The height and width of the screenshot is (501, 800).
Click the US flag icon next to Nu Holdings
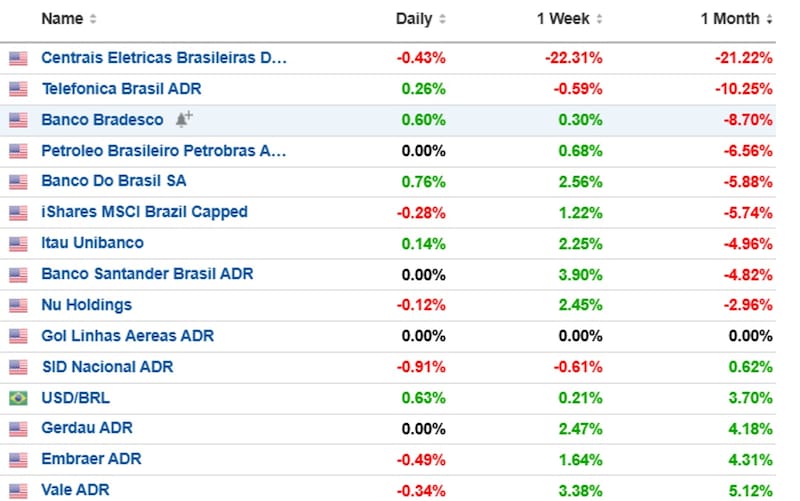click(x=17, y=306)
